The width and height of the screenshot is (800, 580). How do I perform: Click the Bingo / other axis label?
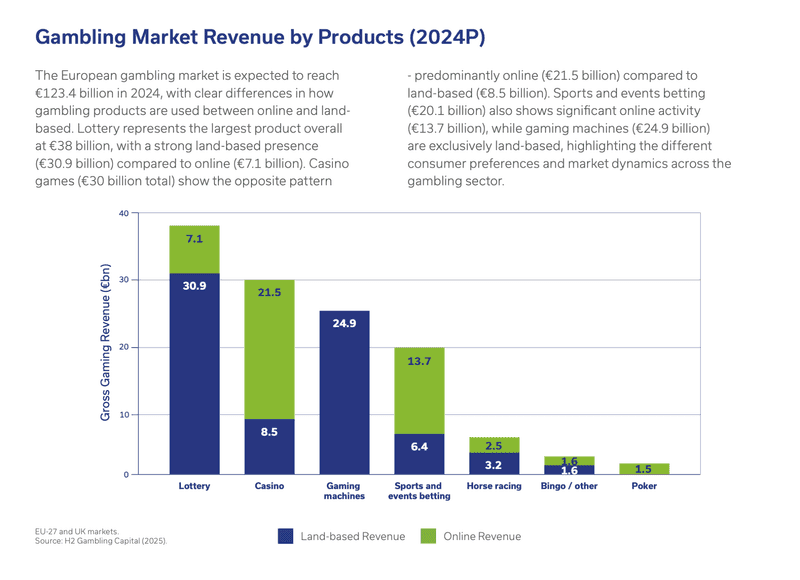coord(569,486)
